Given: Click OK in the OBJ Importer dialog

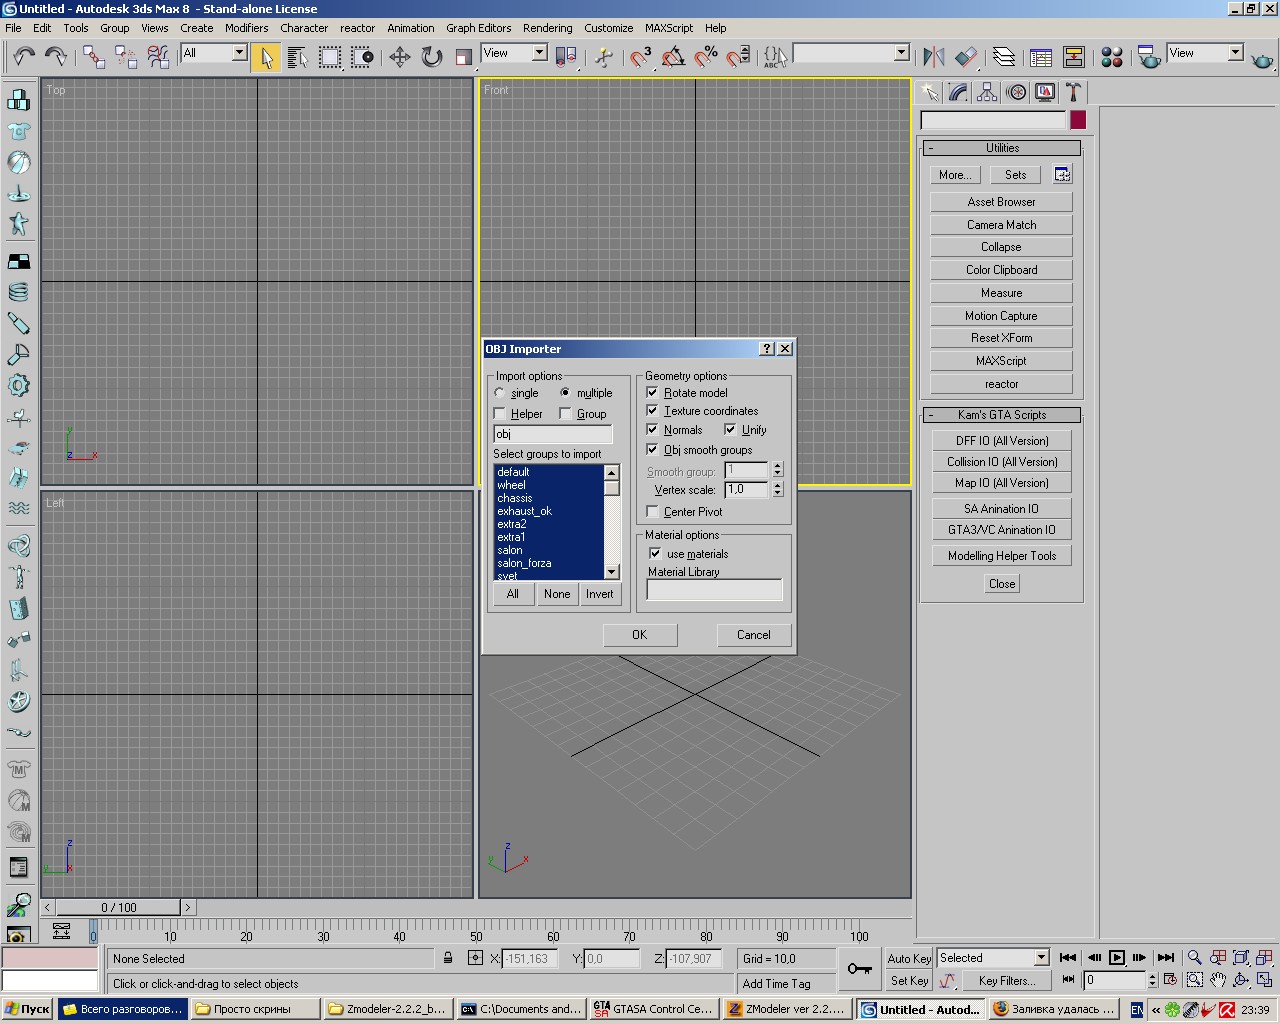Looking at the screenshot, I should coord(640,635).
